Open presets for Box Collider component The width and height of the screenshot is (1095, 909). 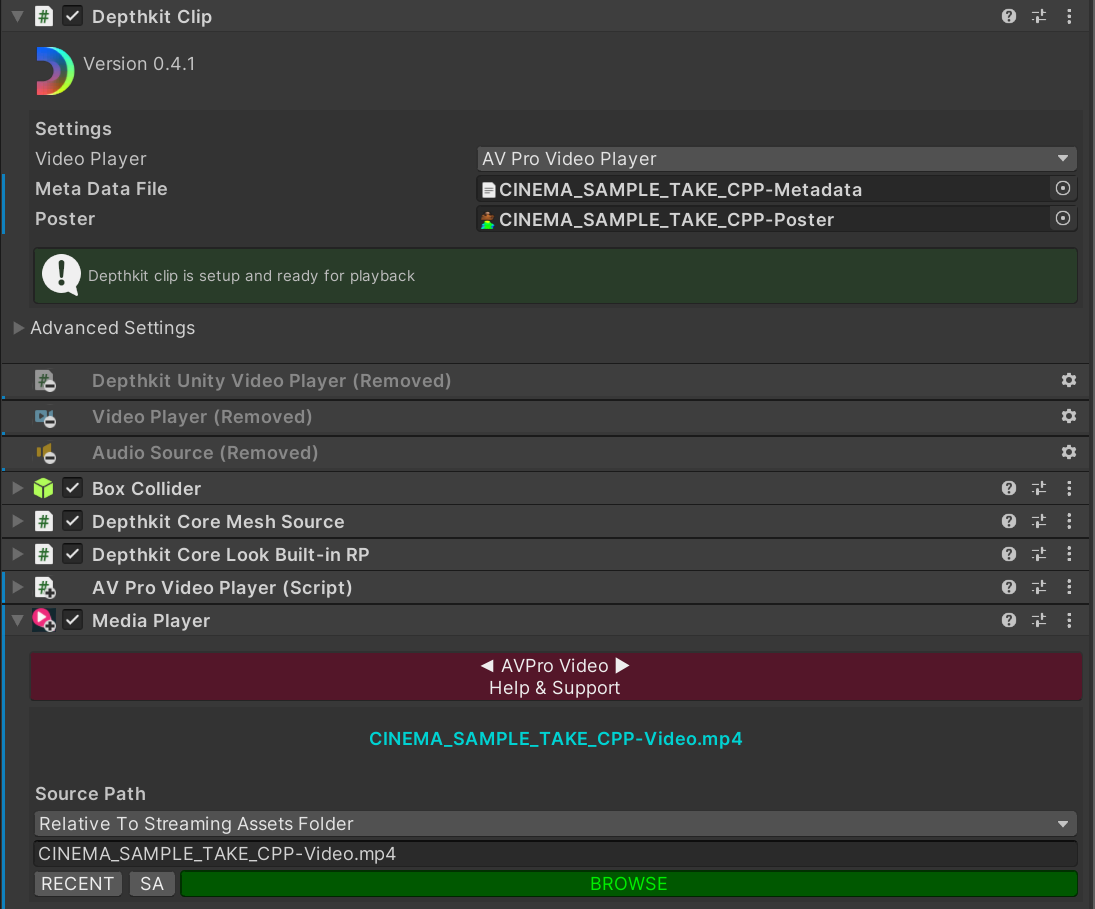point(1039,489)
